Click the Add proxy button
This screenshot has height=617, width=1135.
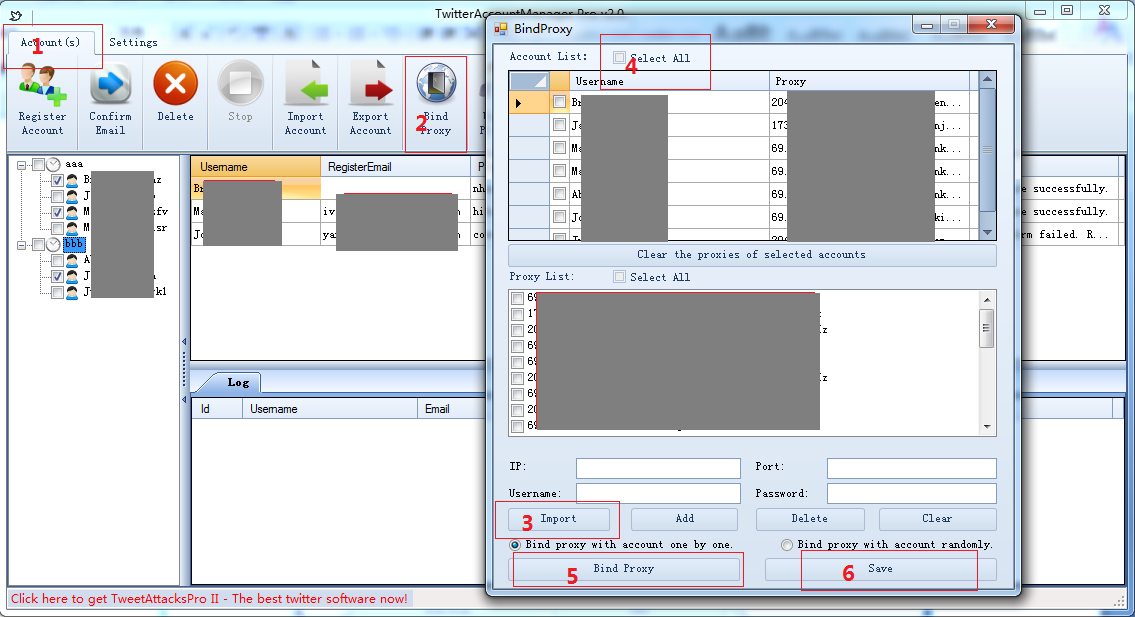tap(684, 519)
